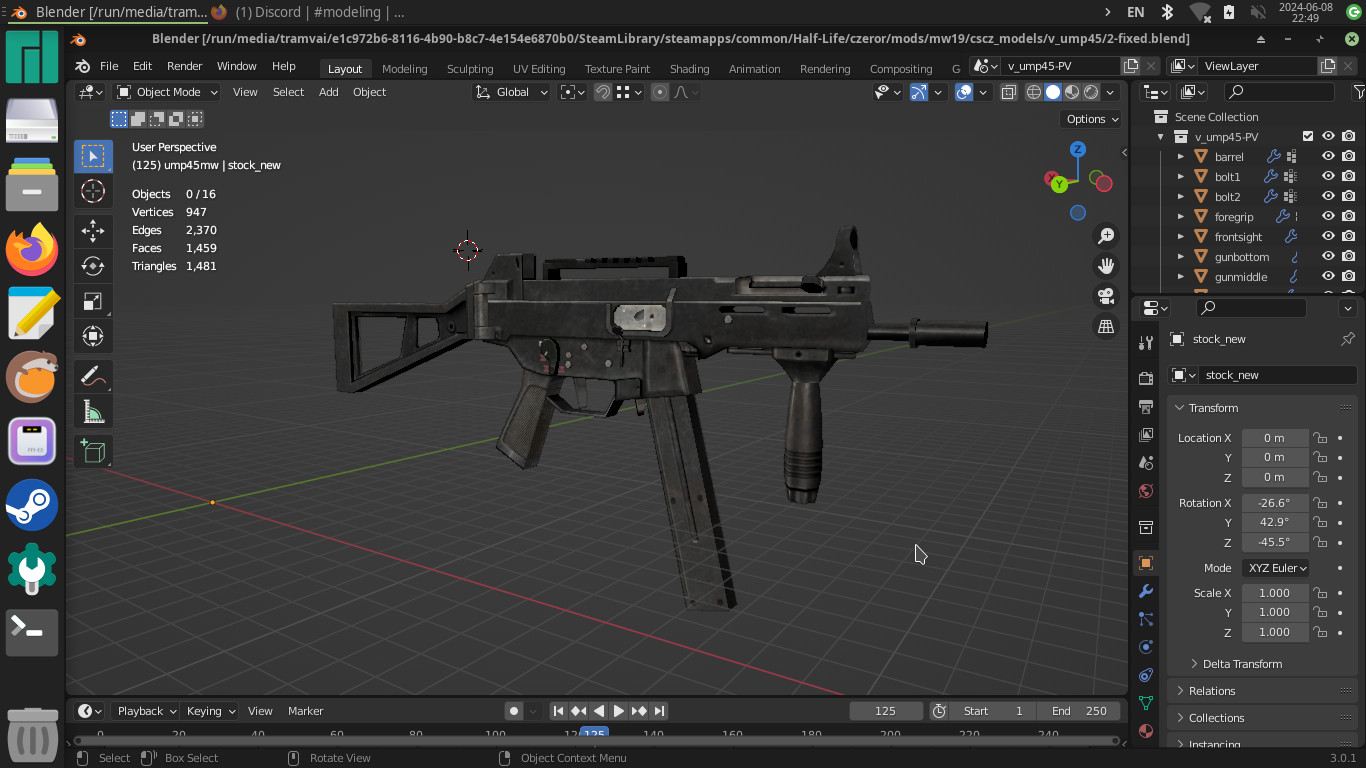Screen dimensions: 1366x768
Task: Click the Annotate tool in the toolbar
Action: (x=93, y=375)
